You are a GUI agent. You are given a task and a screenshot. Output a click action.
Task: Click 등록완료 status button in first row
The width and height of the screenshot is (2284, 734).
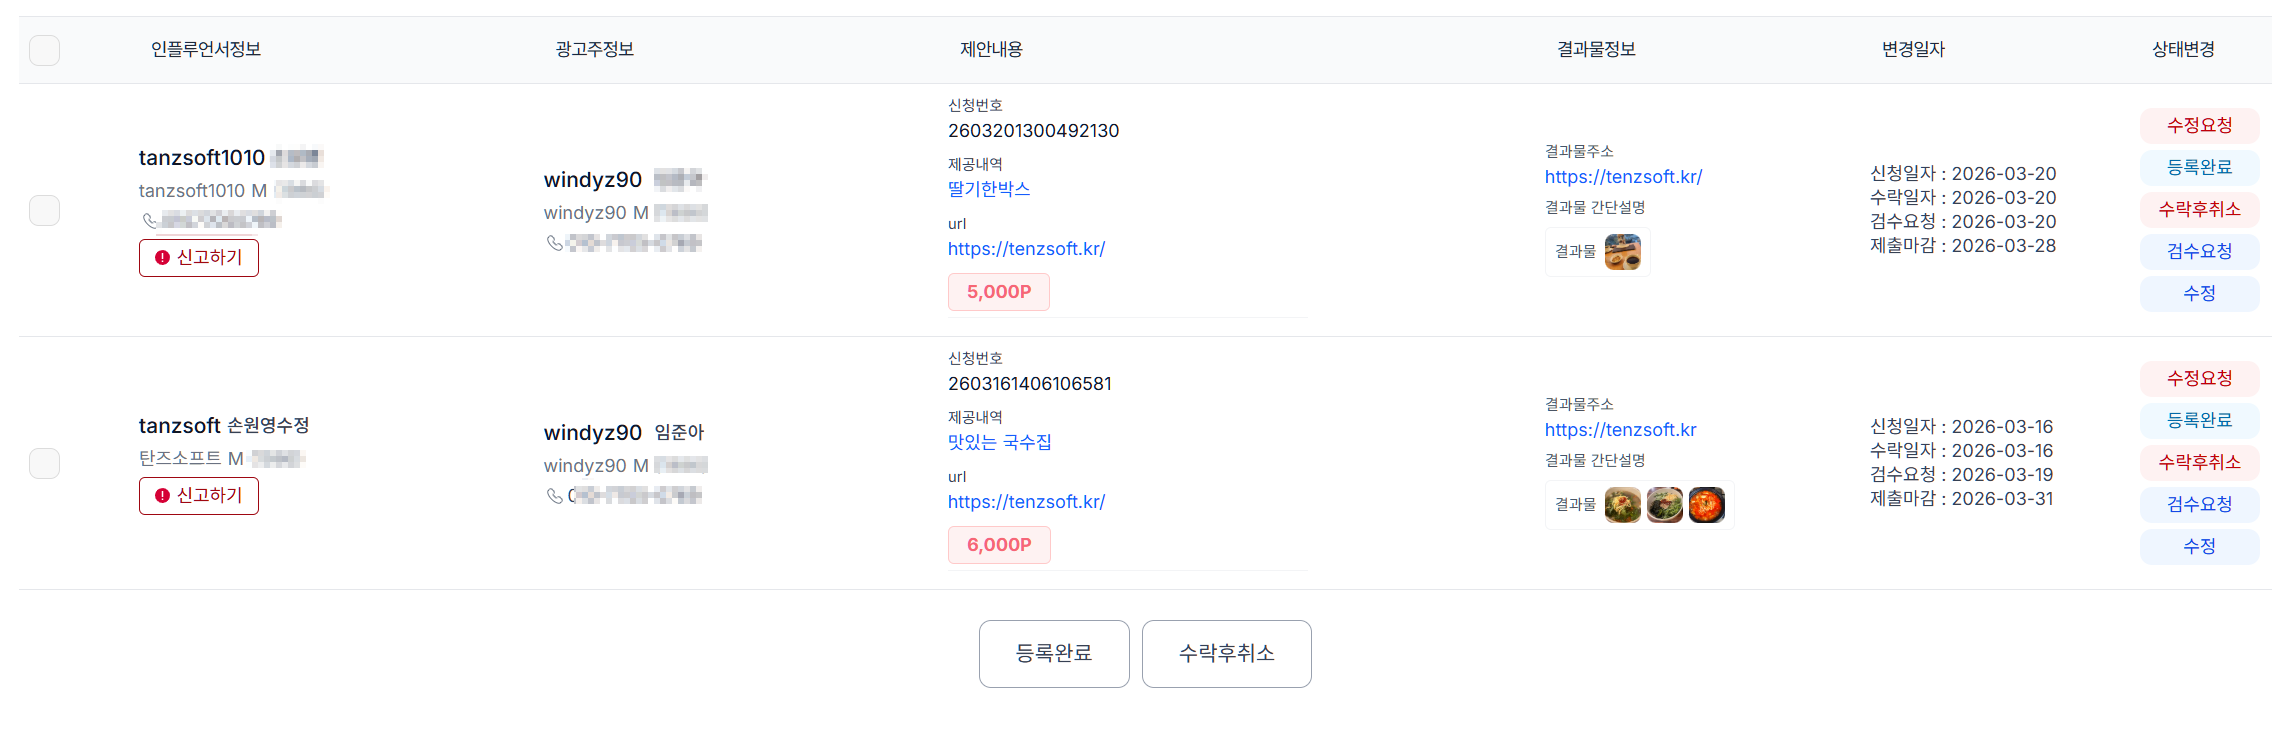2199,167
